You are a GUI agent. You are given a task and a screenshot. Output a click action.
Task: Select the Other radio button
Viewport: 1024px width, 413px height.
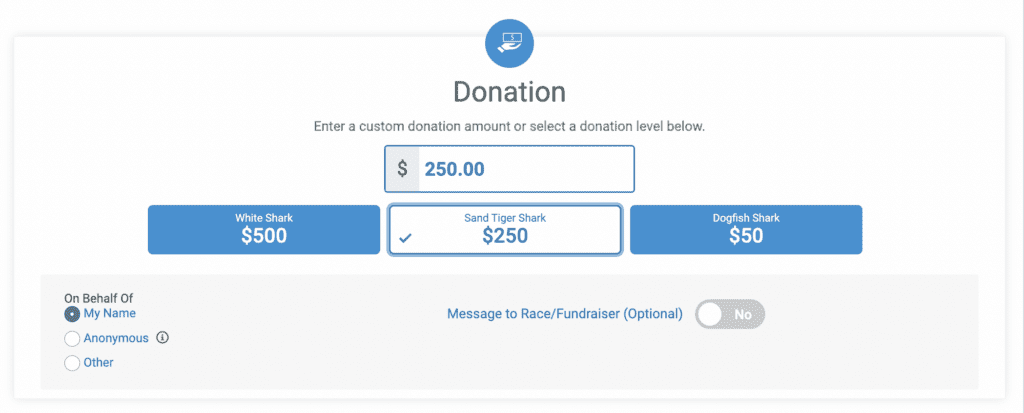click(72, 363)
